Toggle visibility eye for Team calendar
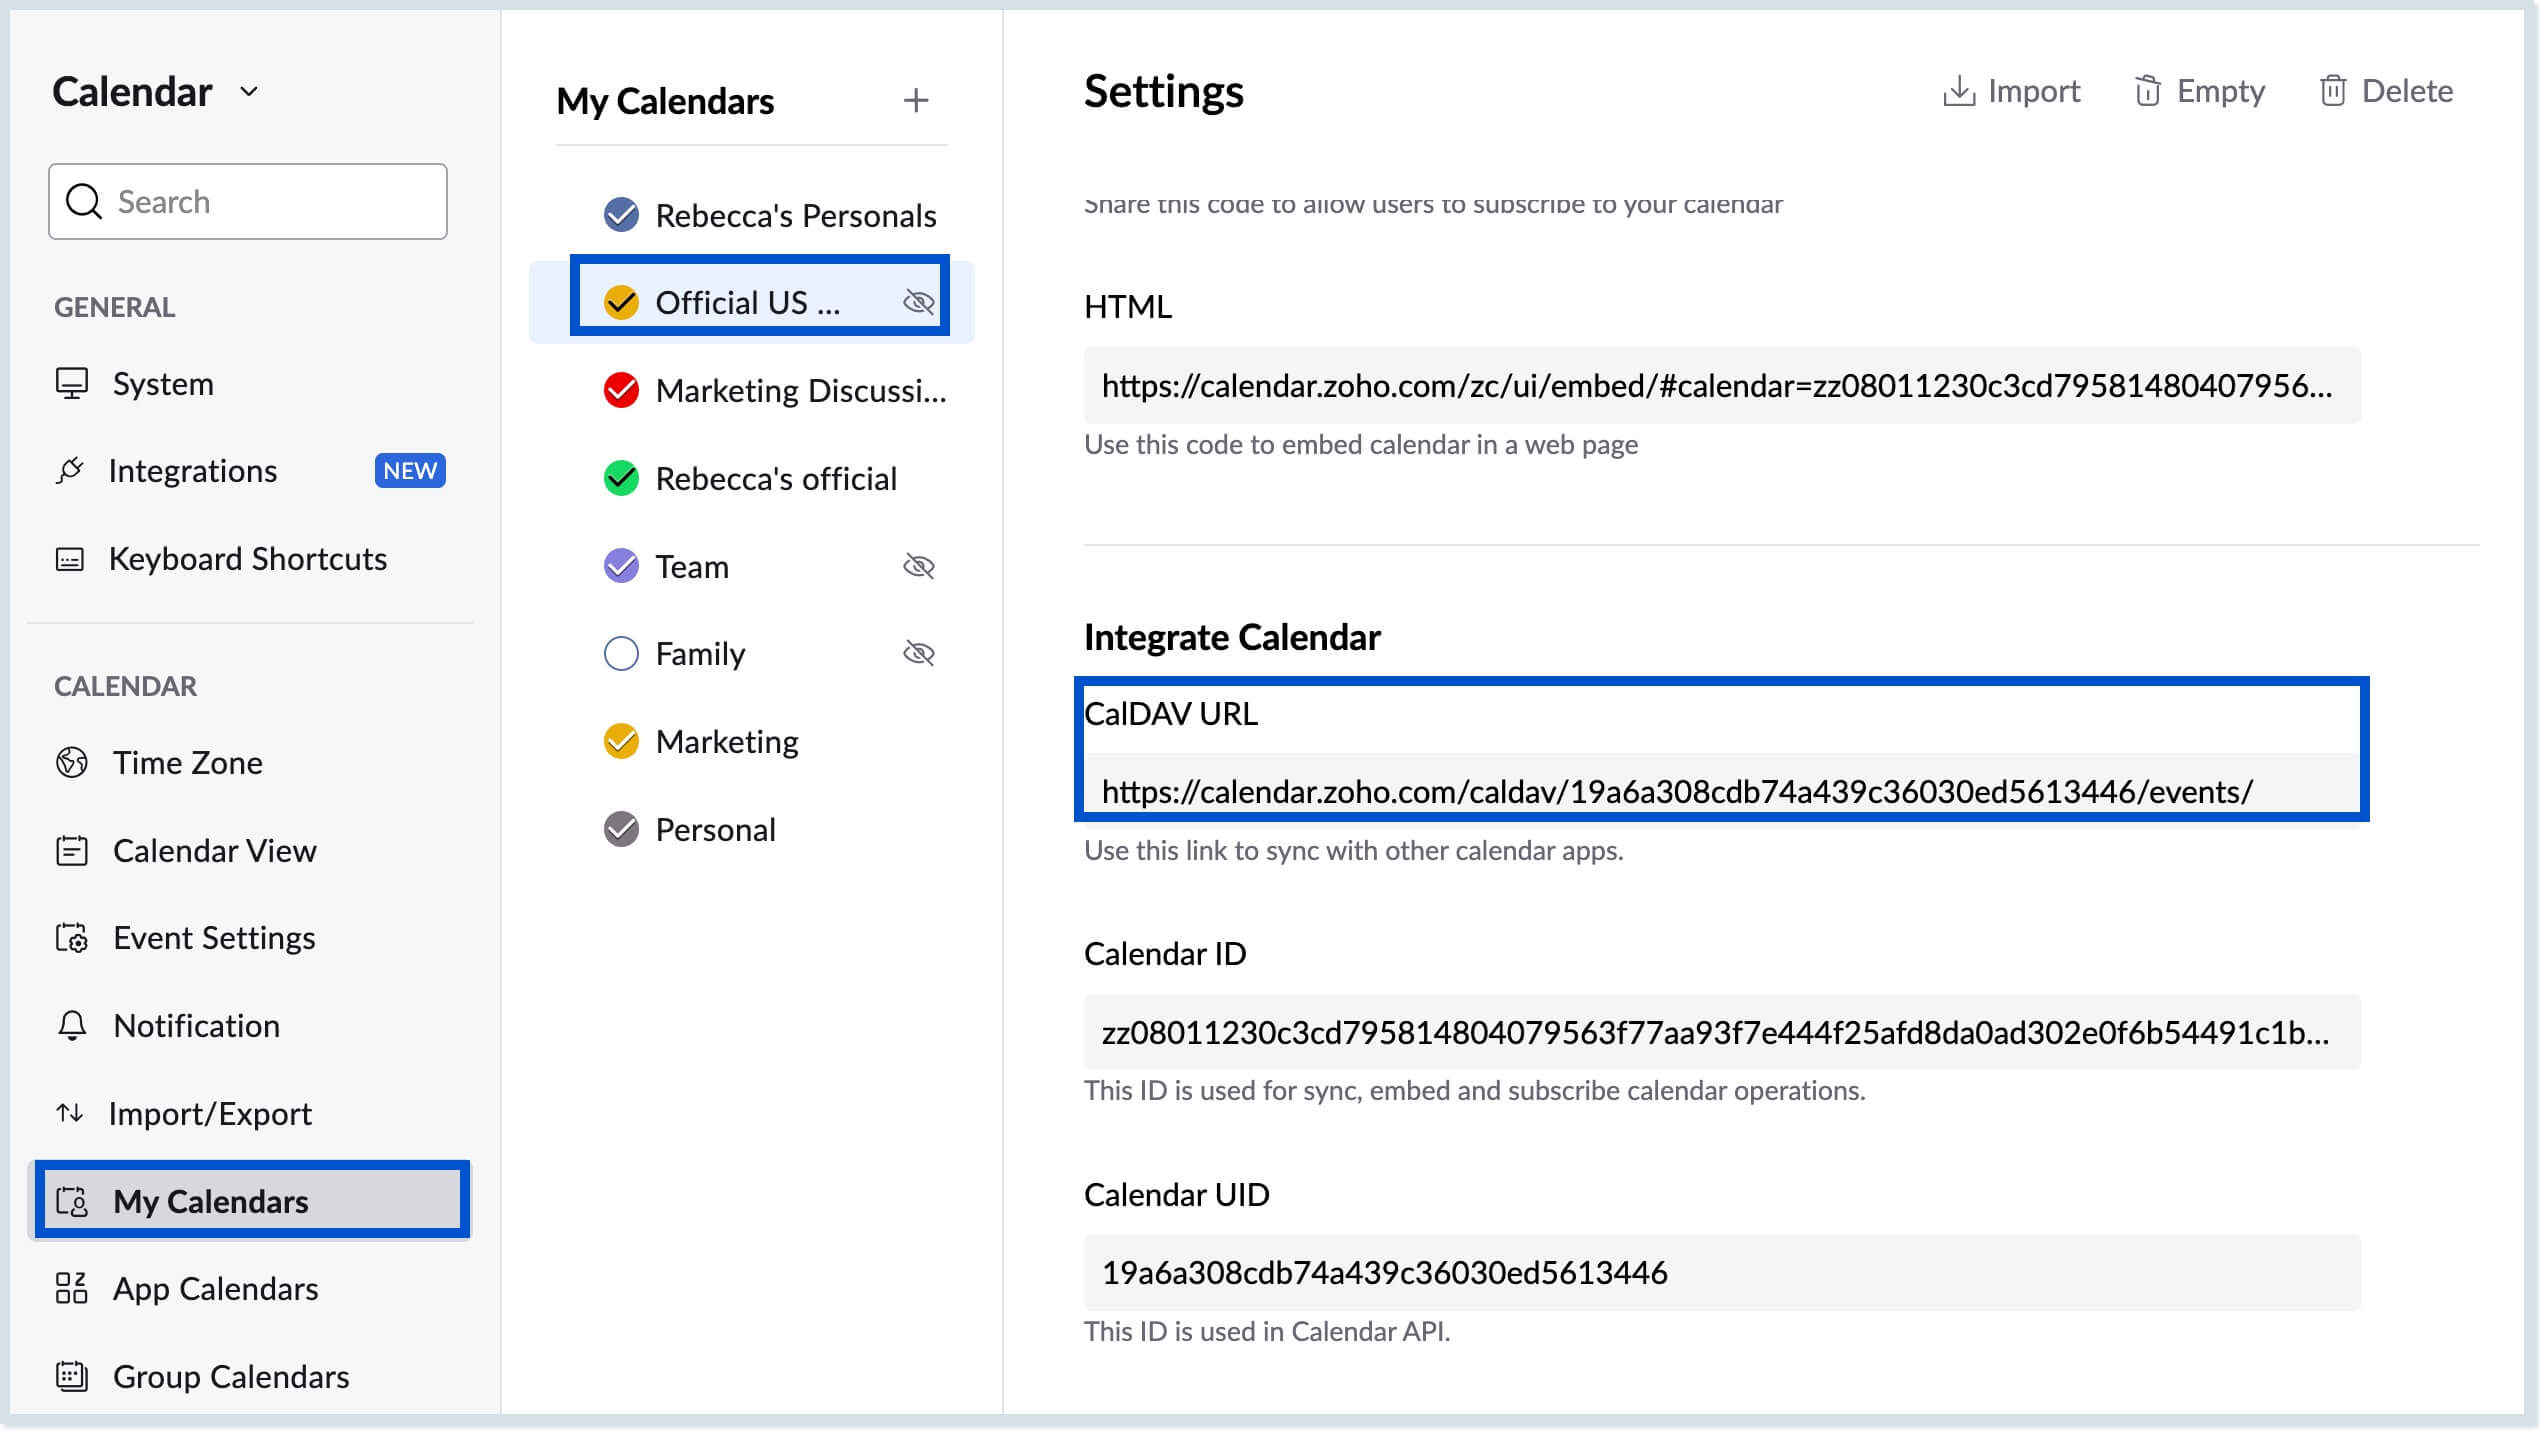 [x=918, y=567]
